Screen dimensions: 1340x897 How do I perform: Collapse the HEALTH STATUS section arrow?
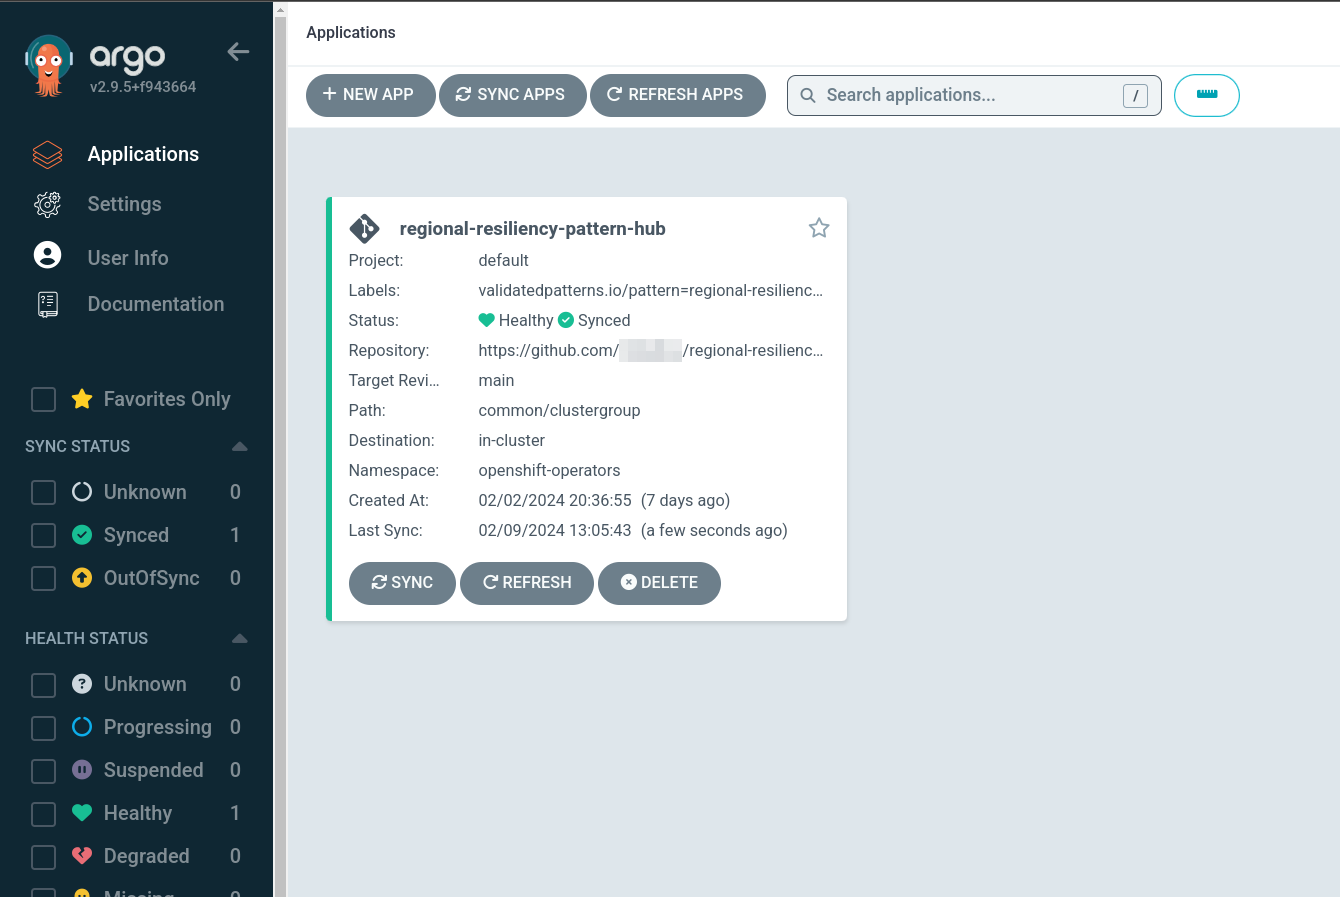tap(239, 638)
